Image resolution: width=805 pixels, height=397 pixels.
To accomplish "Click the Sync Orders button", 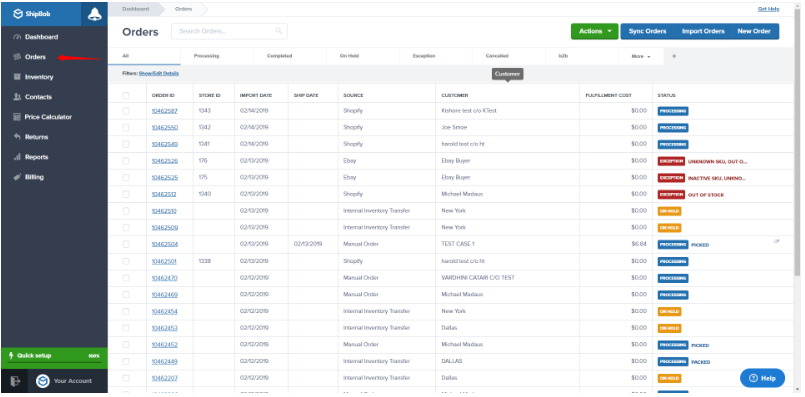I will 647,31.
